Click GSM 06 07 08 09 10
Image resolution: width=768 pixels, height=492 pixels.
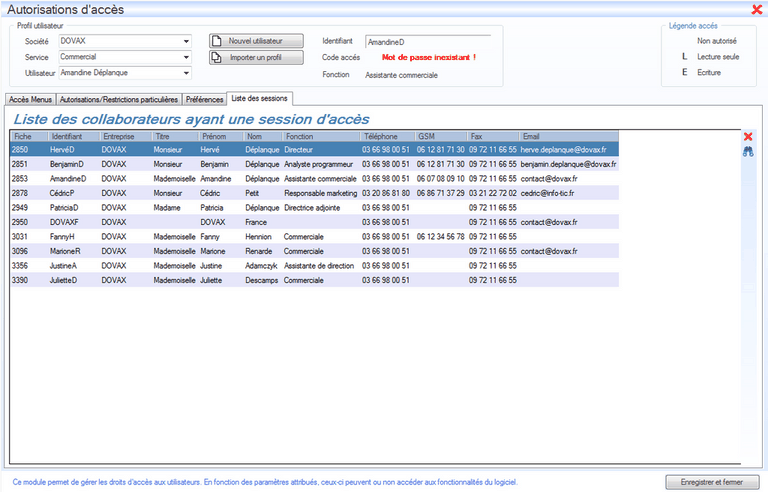(440, 178)
